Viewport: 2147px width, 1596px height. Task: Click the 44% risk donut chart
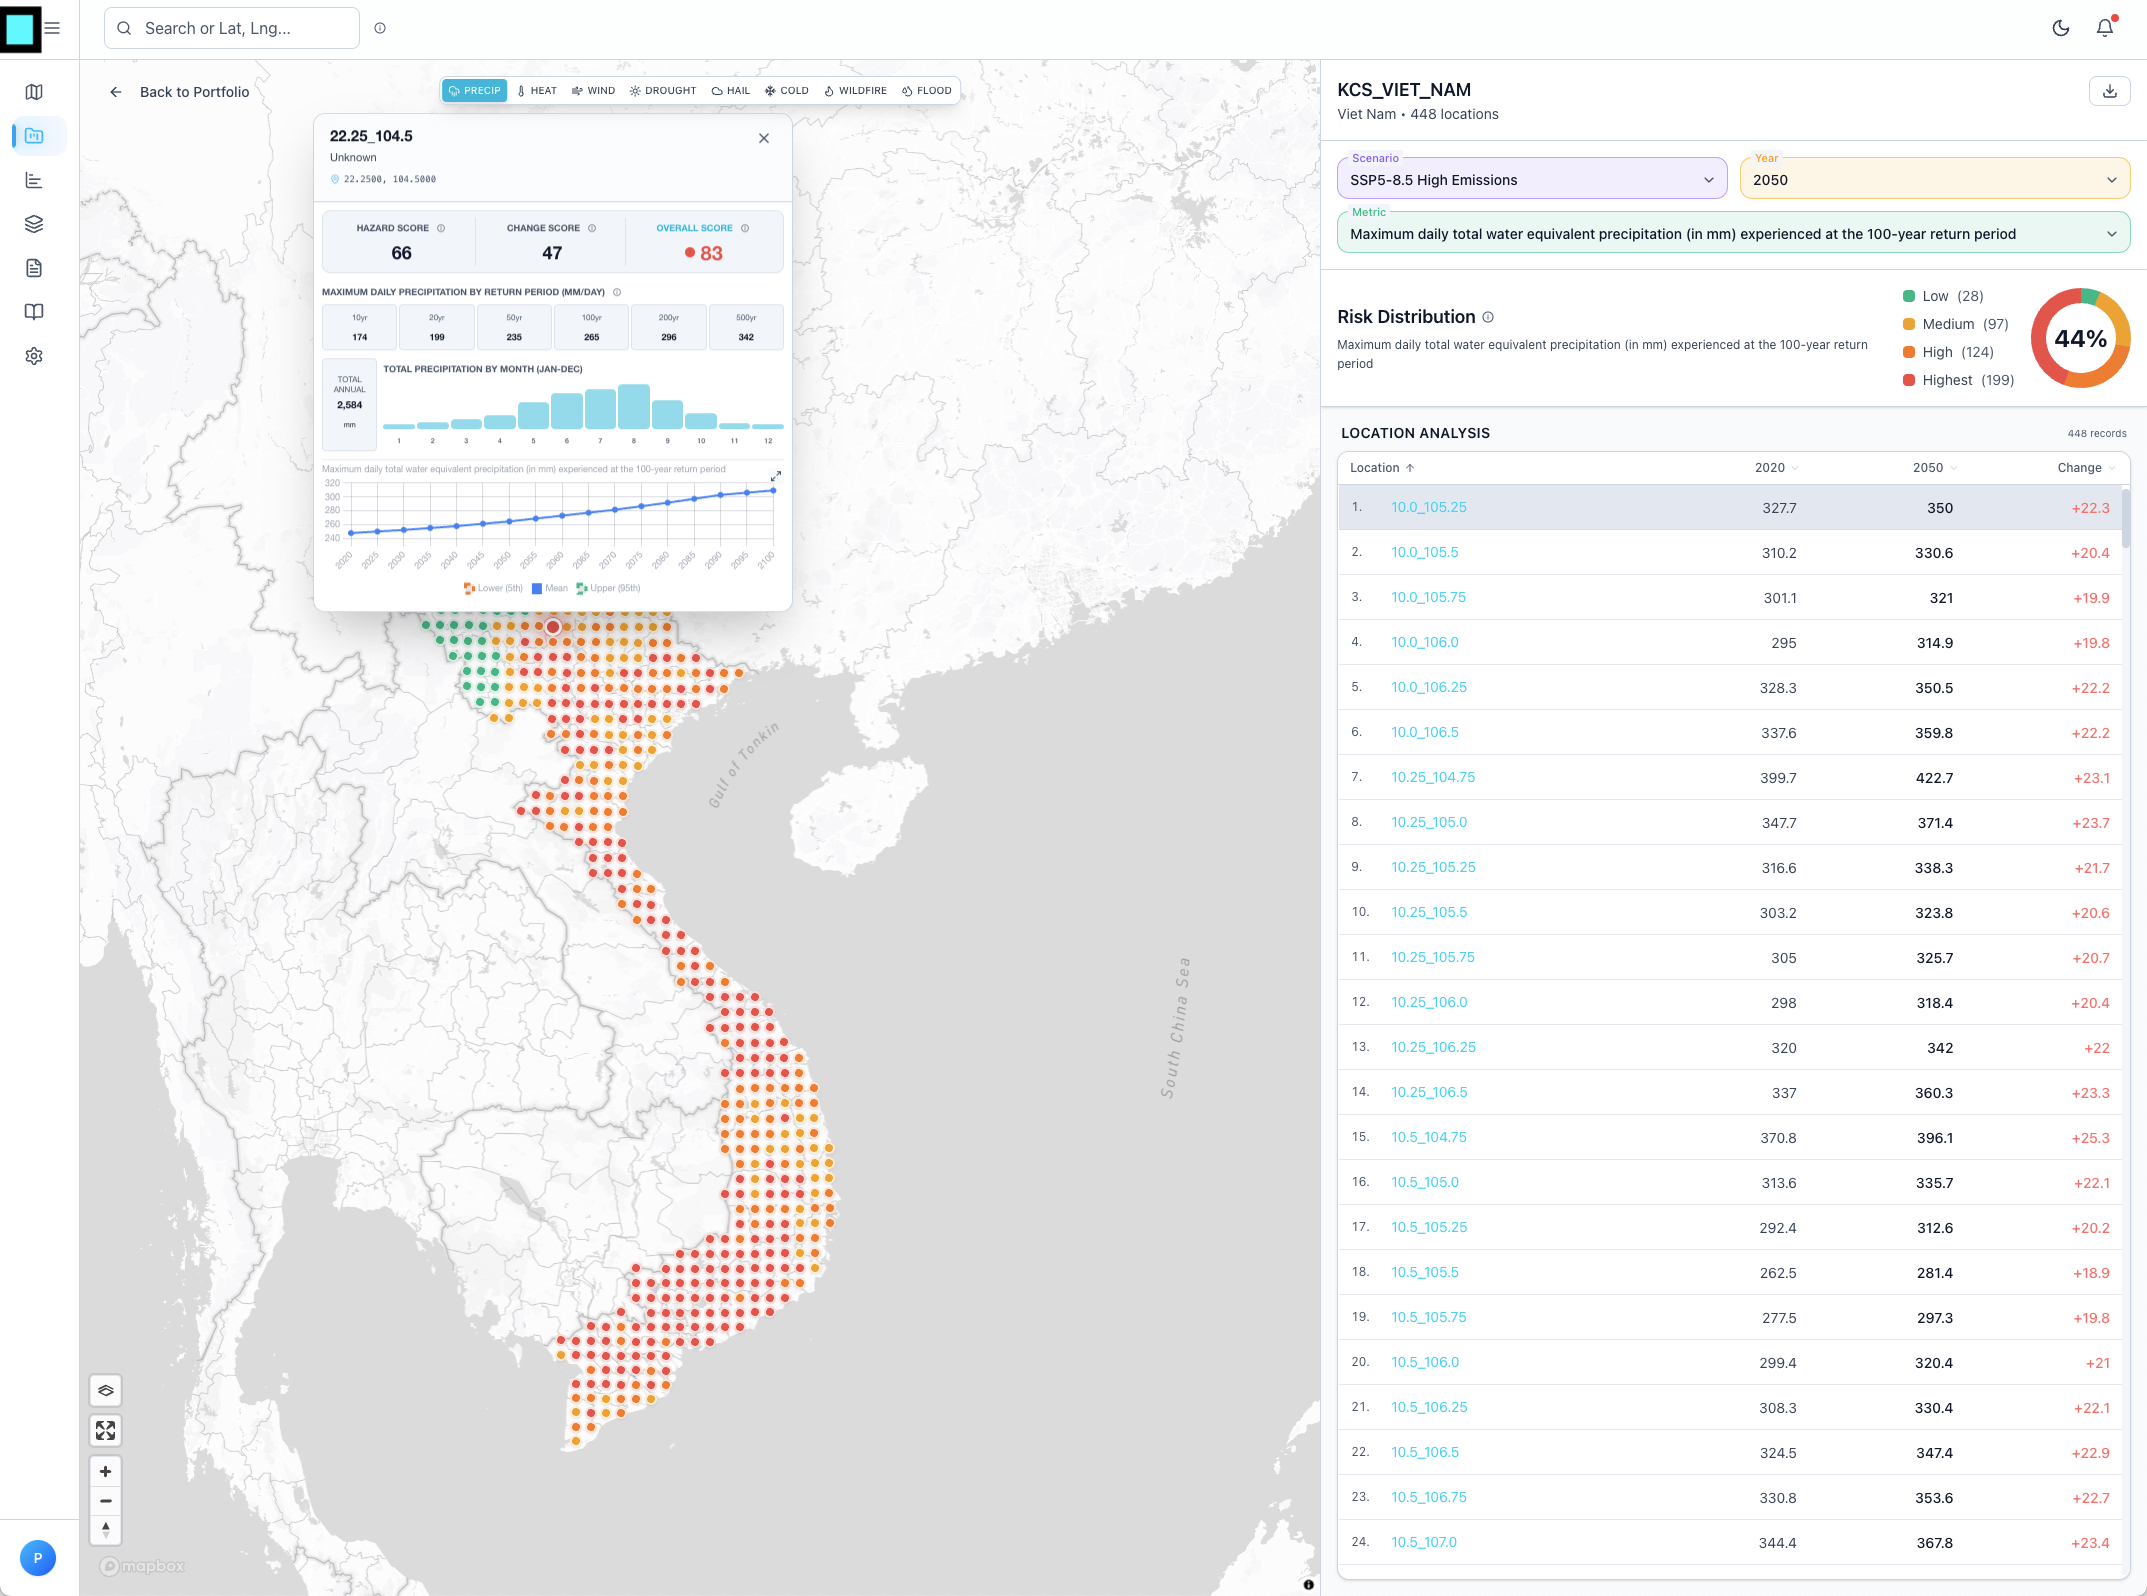click(x=2081, y=338)
